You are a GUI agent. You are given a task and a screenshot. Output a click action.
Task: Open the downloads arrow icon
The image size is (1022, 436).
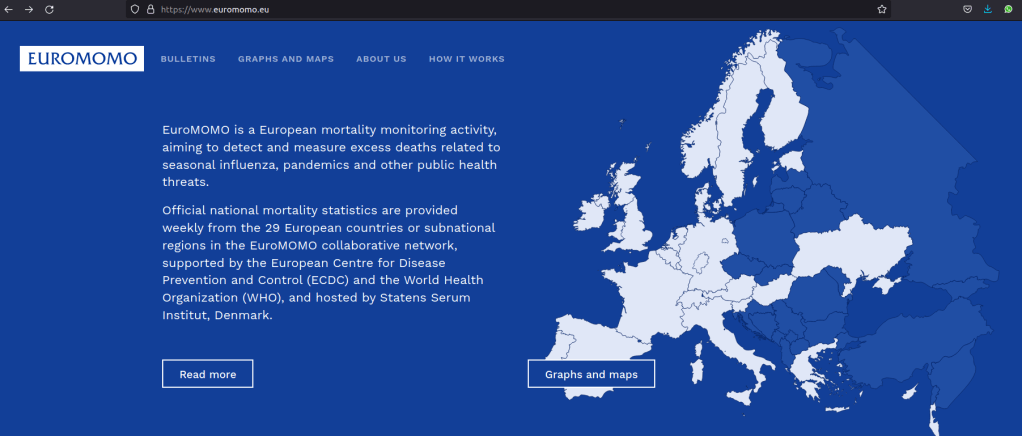[988, 9]
